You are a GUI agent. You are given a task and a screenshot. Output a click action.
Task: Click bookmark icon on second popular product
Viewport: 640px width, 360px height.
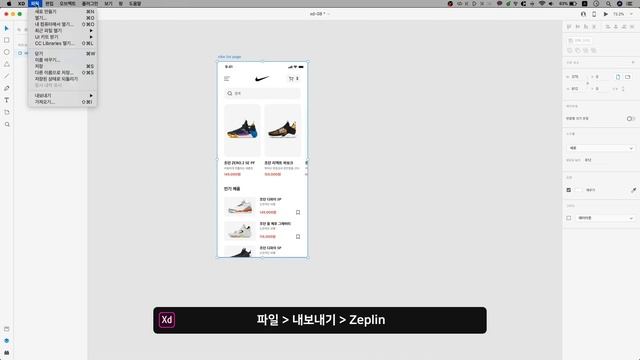coord(298,237)
